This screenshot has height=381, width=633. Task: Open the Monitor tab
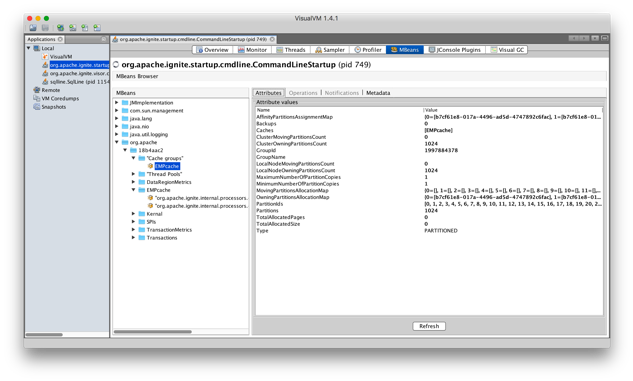(252, 50)
